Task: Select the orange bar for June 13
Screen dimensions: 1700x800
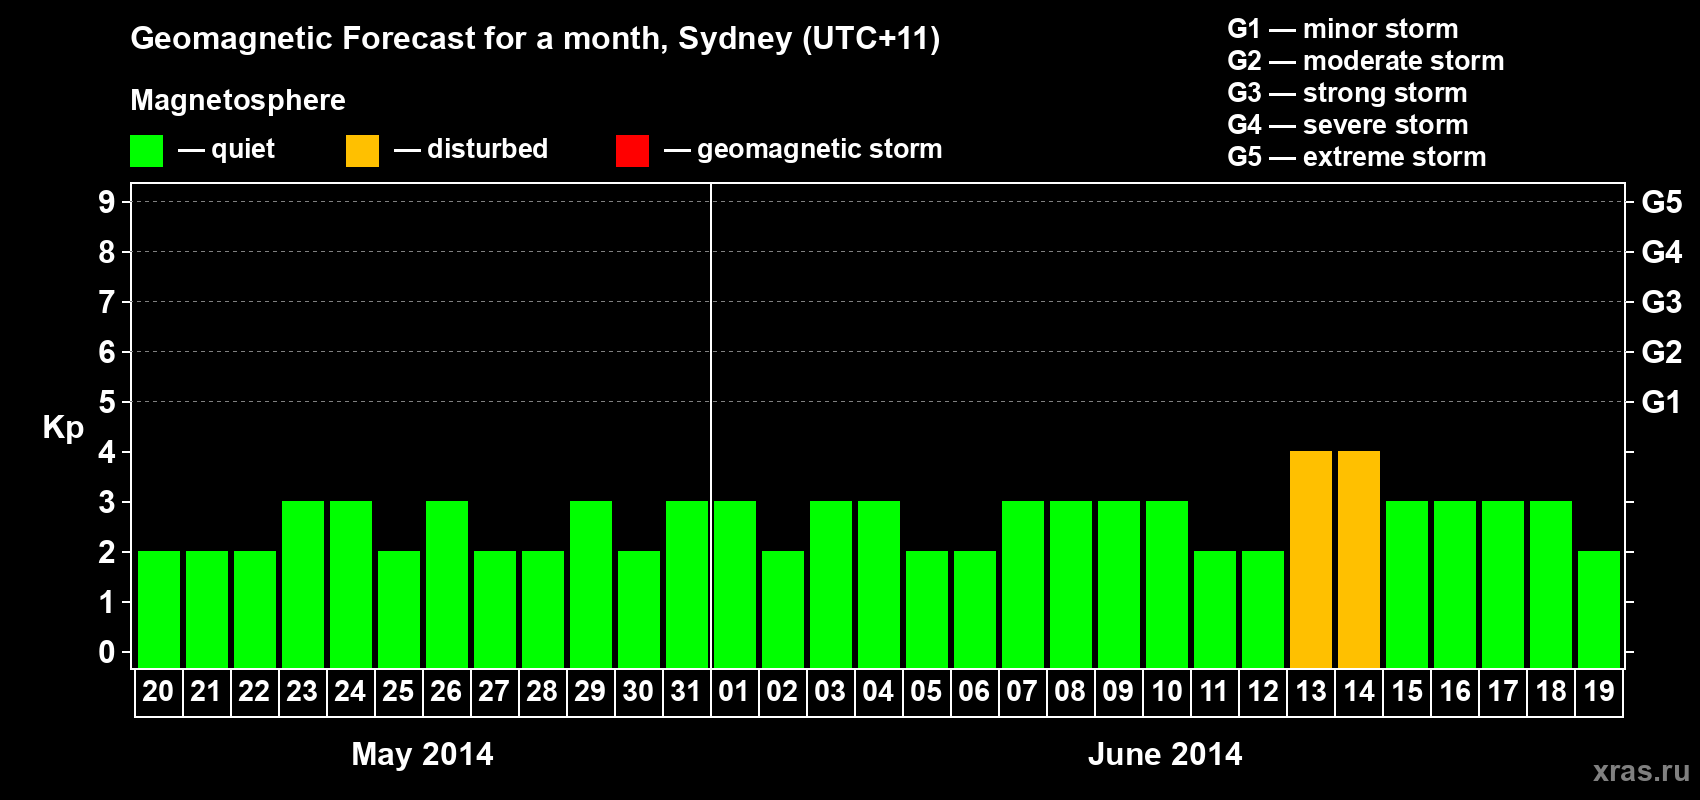Action: click(1311, 559)
